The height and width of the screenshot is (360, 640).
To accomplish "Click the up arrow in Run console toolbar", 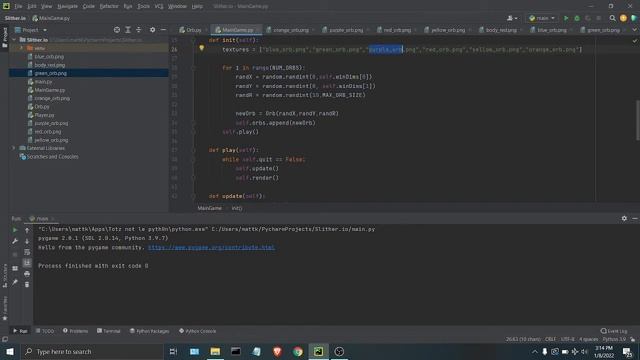I will (27, 230).
